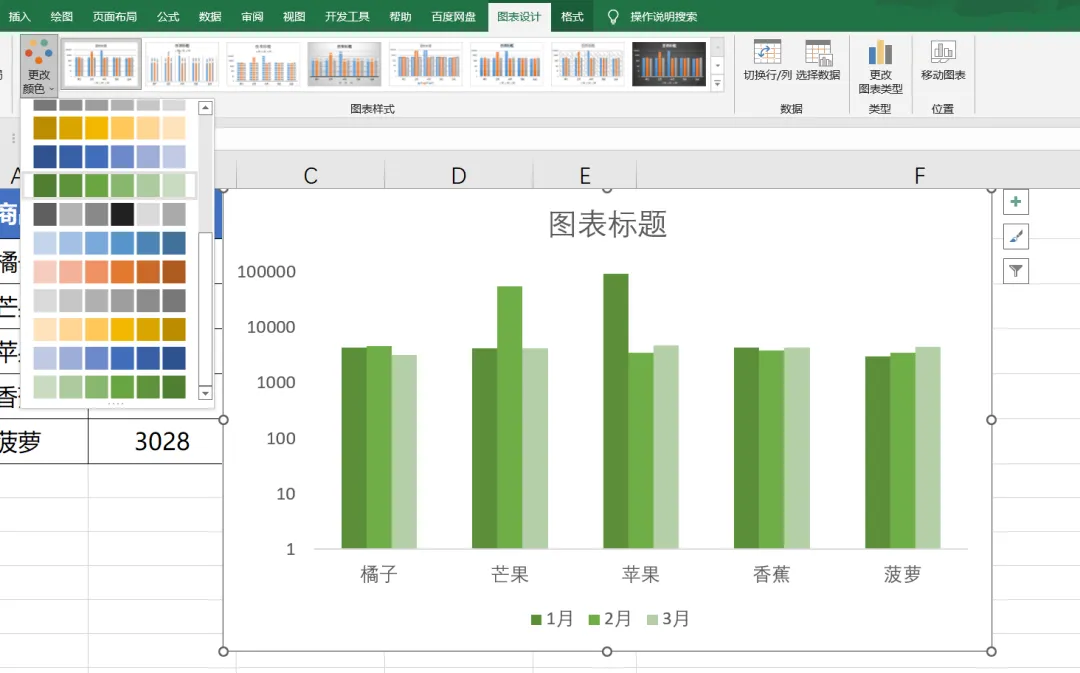Click the cell containing 3028

click(x=156, y=441)
